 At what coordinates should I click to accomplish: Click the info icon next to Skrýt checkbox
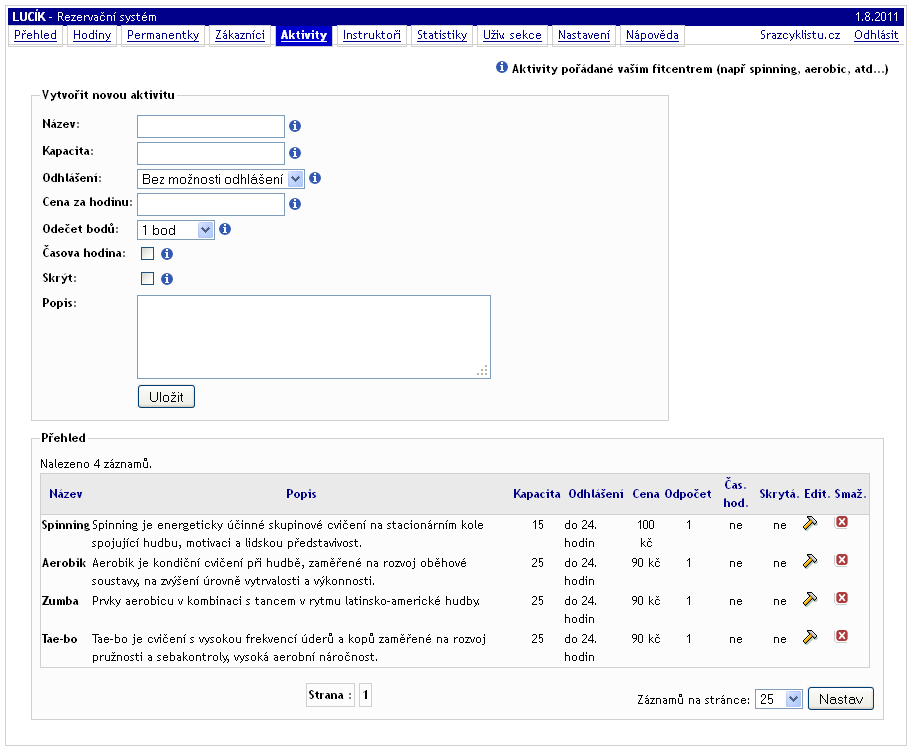coord(167,279)
